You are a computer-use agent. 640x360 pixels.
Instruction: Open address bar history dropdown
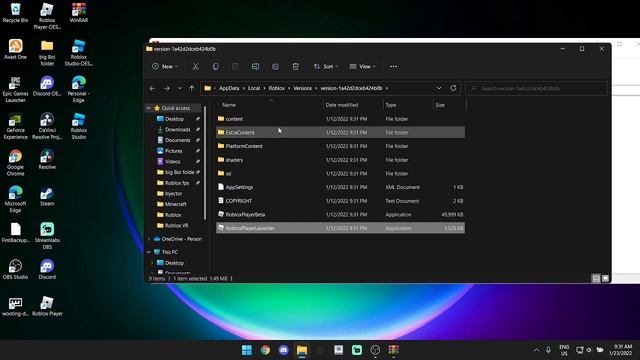click(439, 88)
